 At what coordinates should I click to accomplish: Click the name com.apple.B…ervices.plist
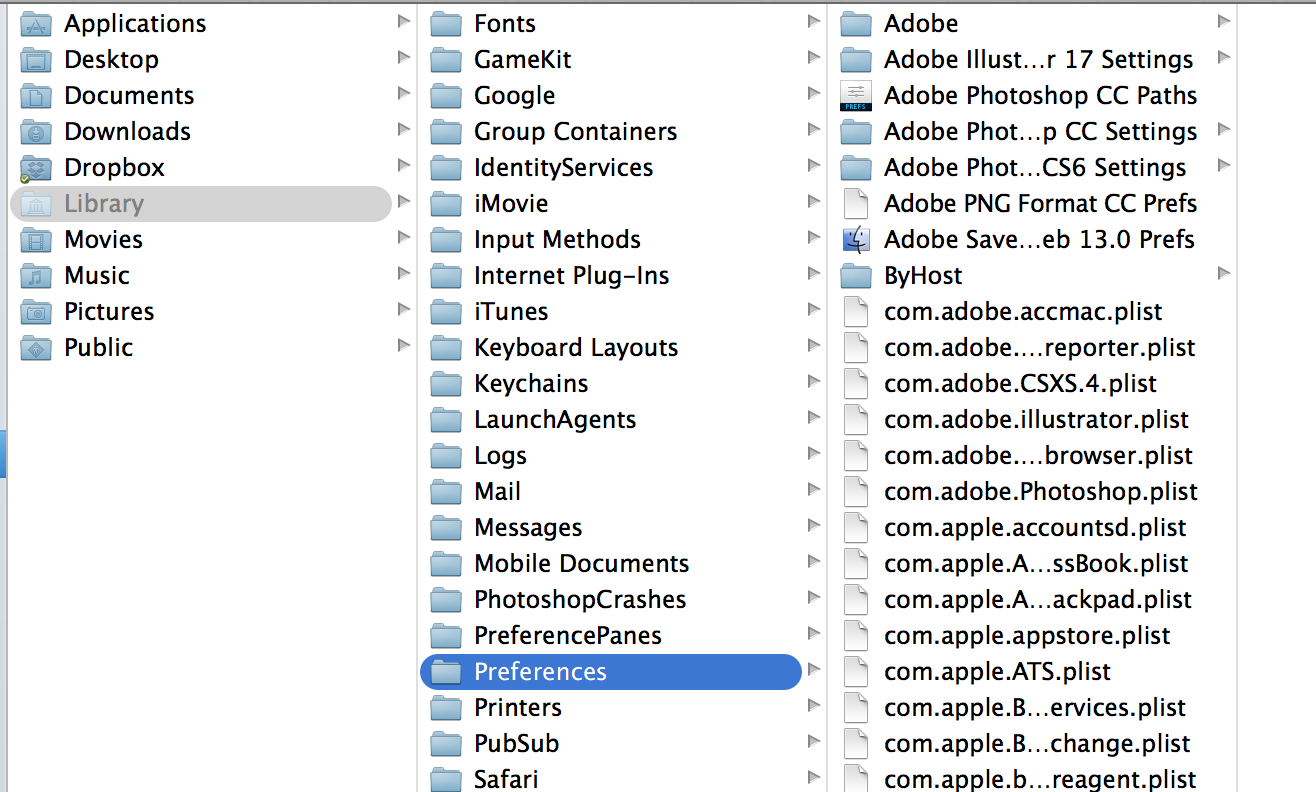1035,708
